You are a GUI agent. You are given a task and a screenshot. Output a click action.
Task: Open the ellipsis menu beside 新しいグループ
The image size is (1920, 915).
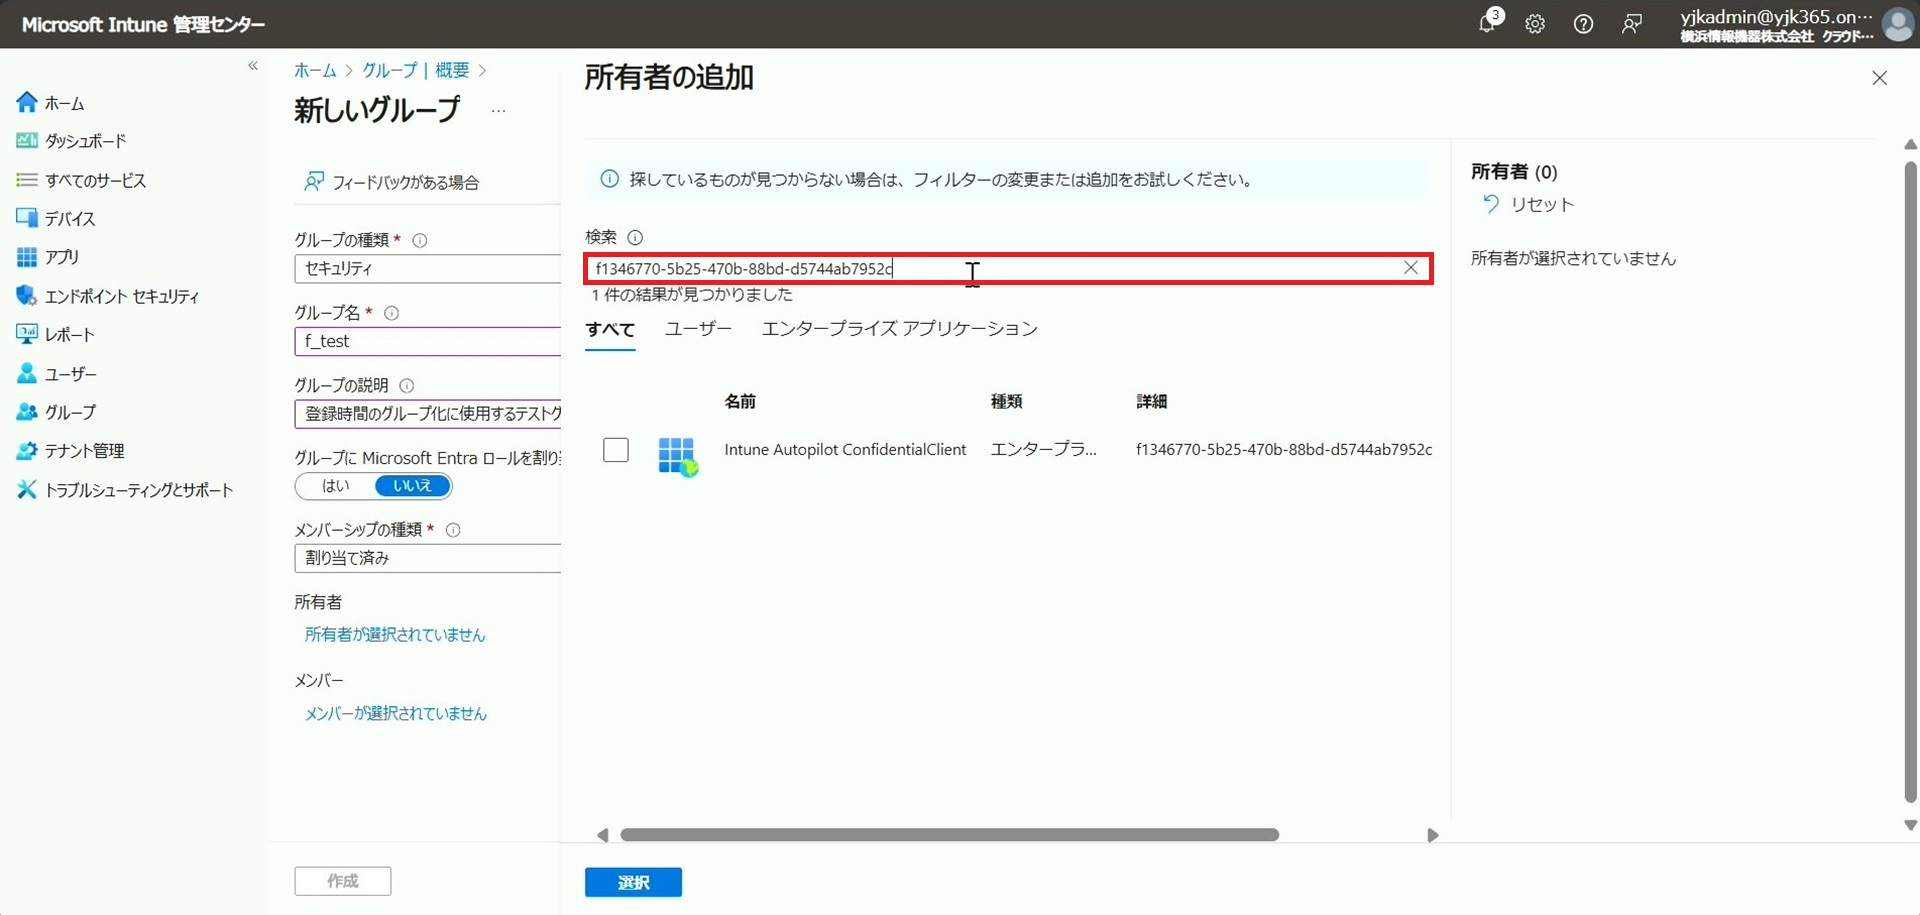coord(498,111)
